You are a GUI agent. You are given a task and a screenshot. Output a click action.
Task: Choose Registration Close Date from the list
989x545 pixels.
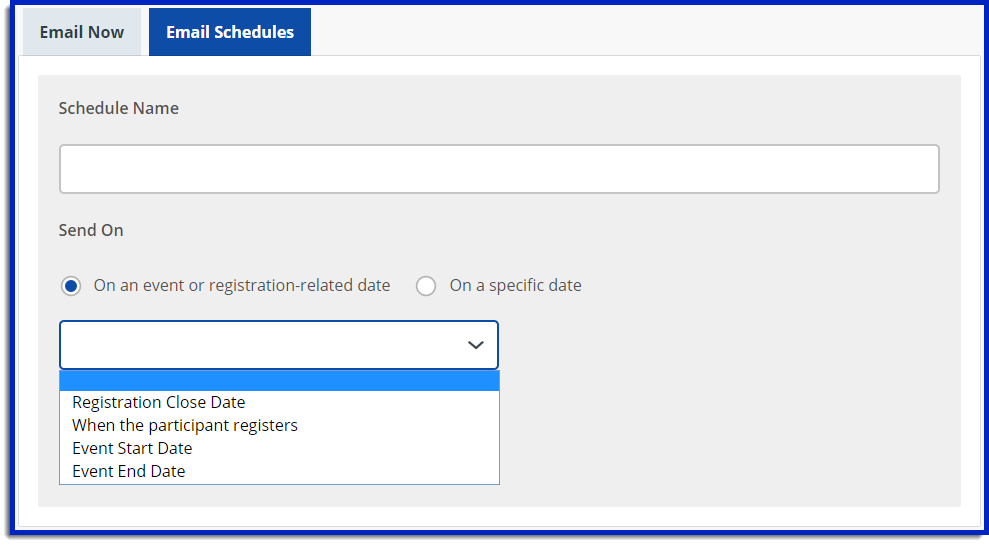click(x=158, y=402)
